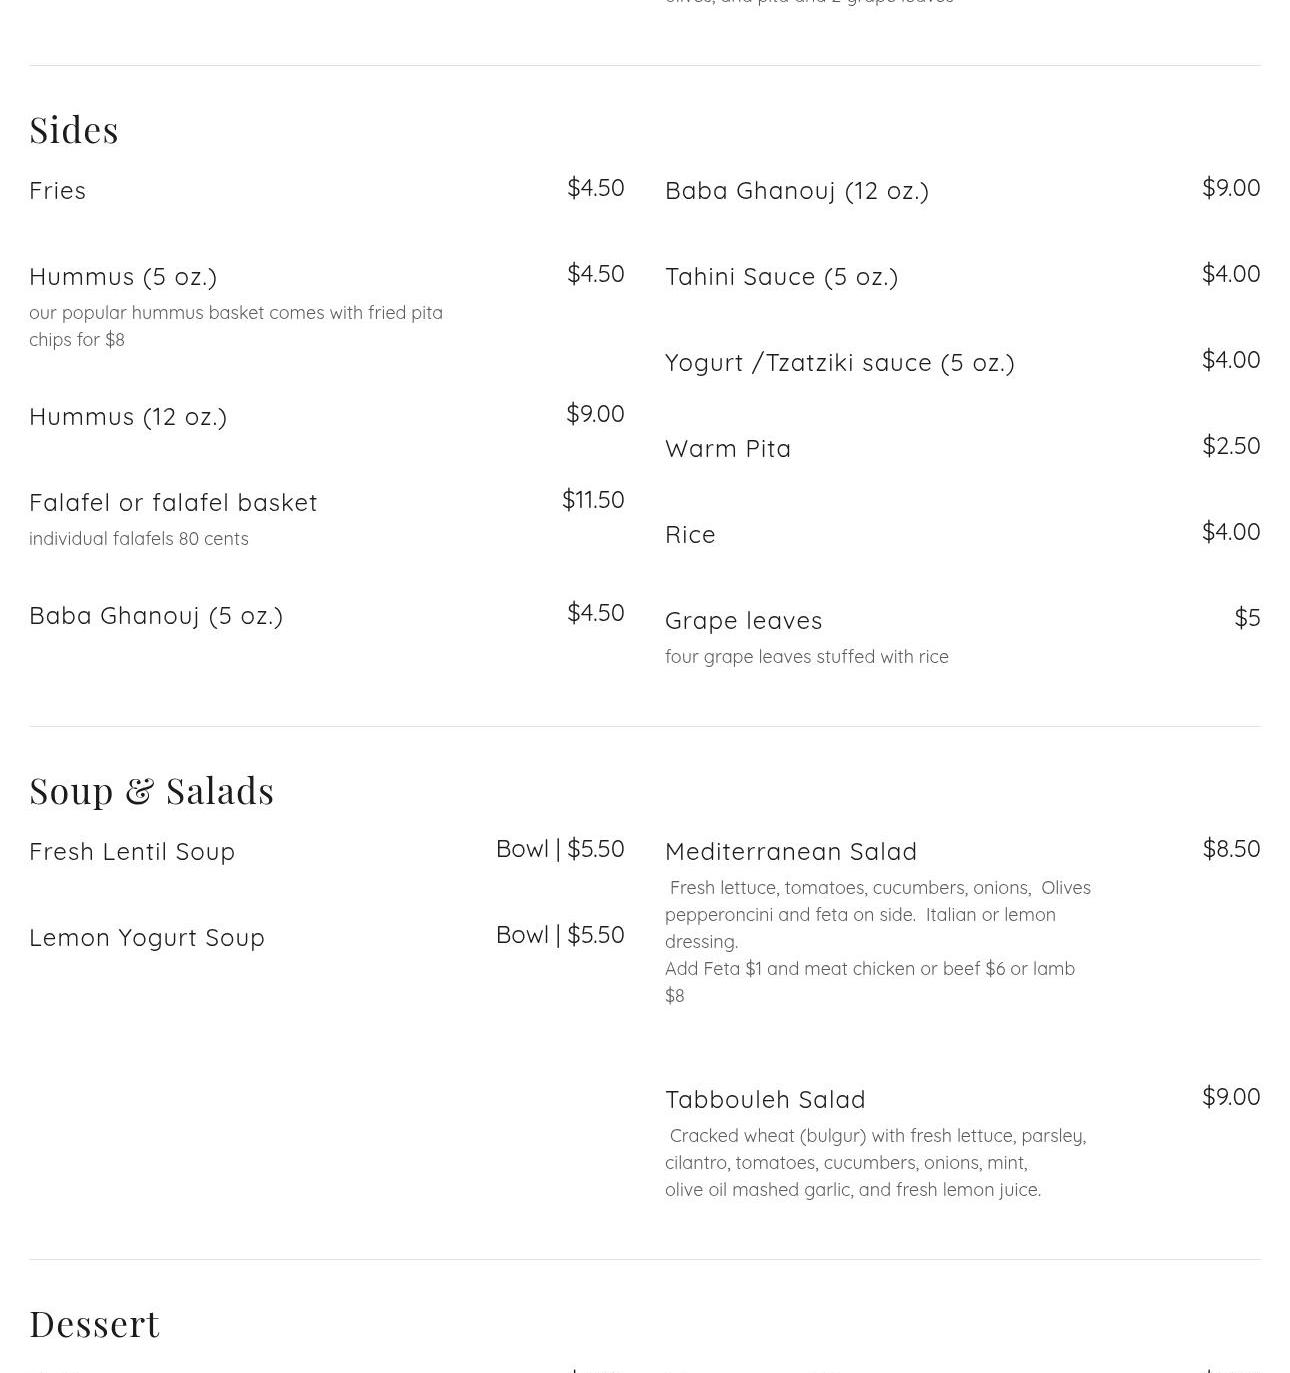1290x1373 pixels.
Task: Select Baba Ghanouj (5 oz.) item
Action: click(x=156, y=616)
